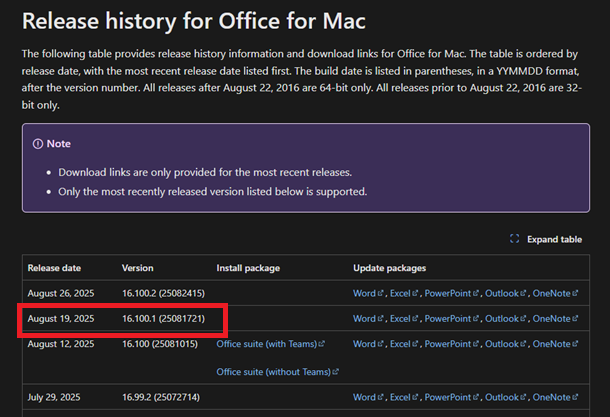Click the Release date column header
Image resolution: width=610 pixels, height=417 pixels.
[x=54, y=268]
